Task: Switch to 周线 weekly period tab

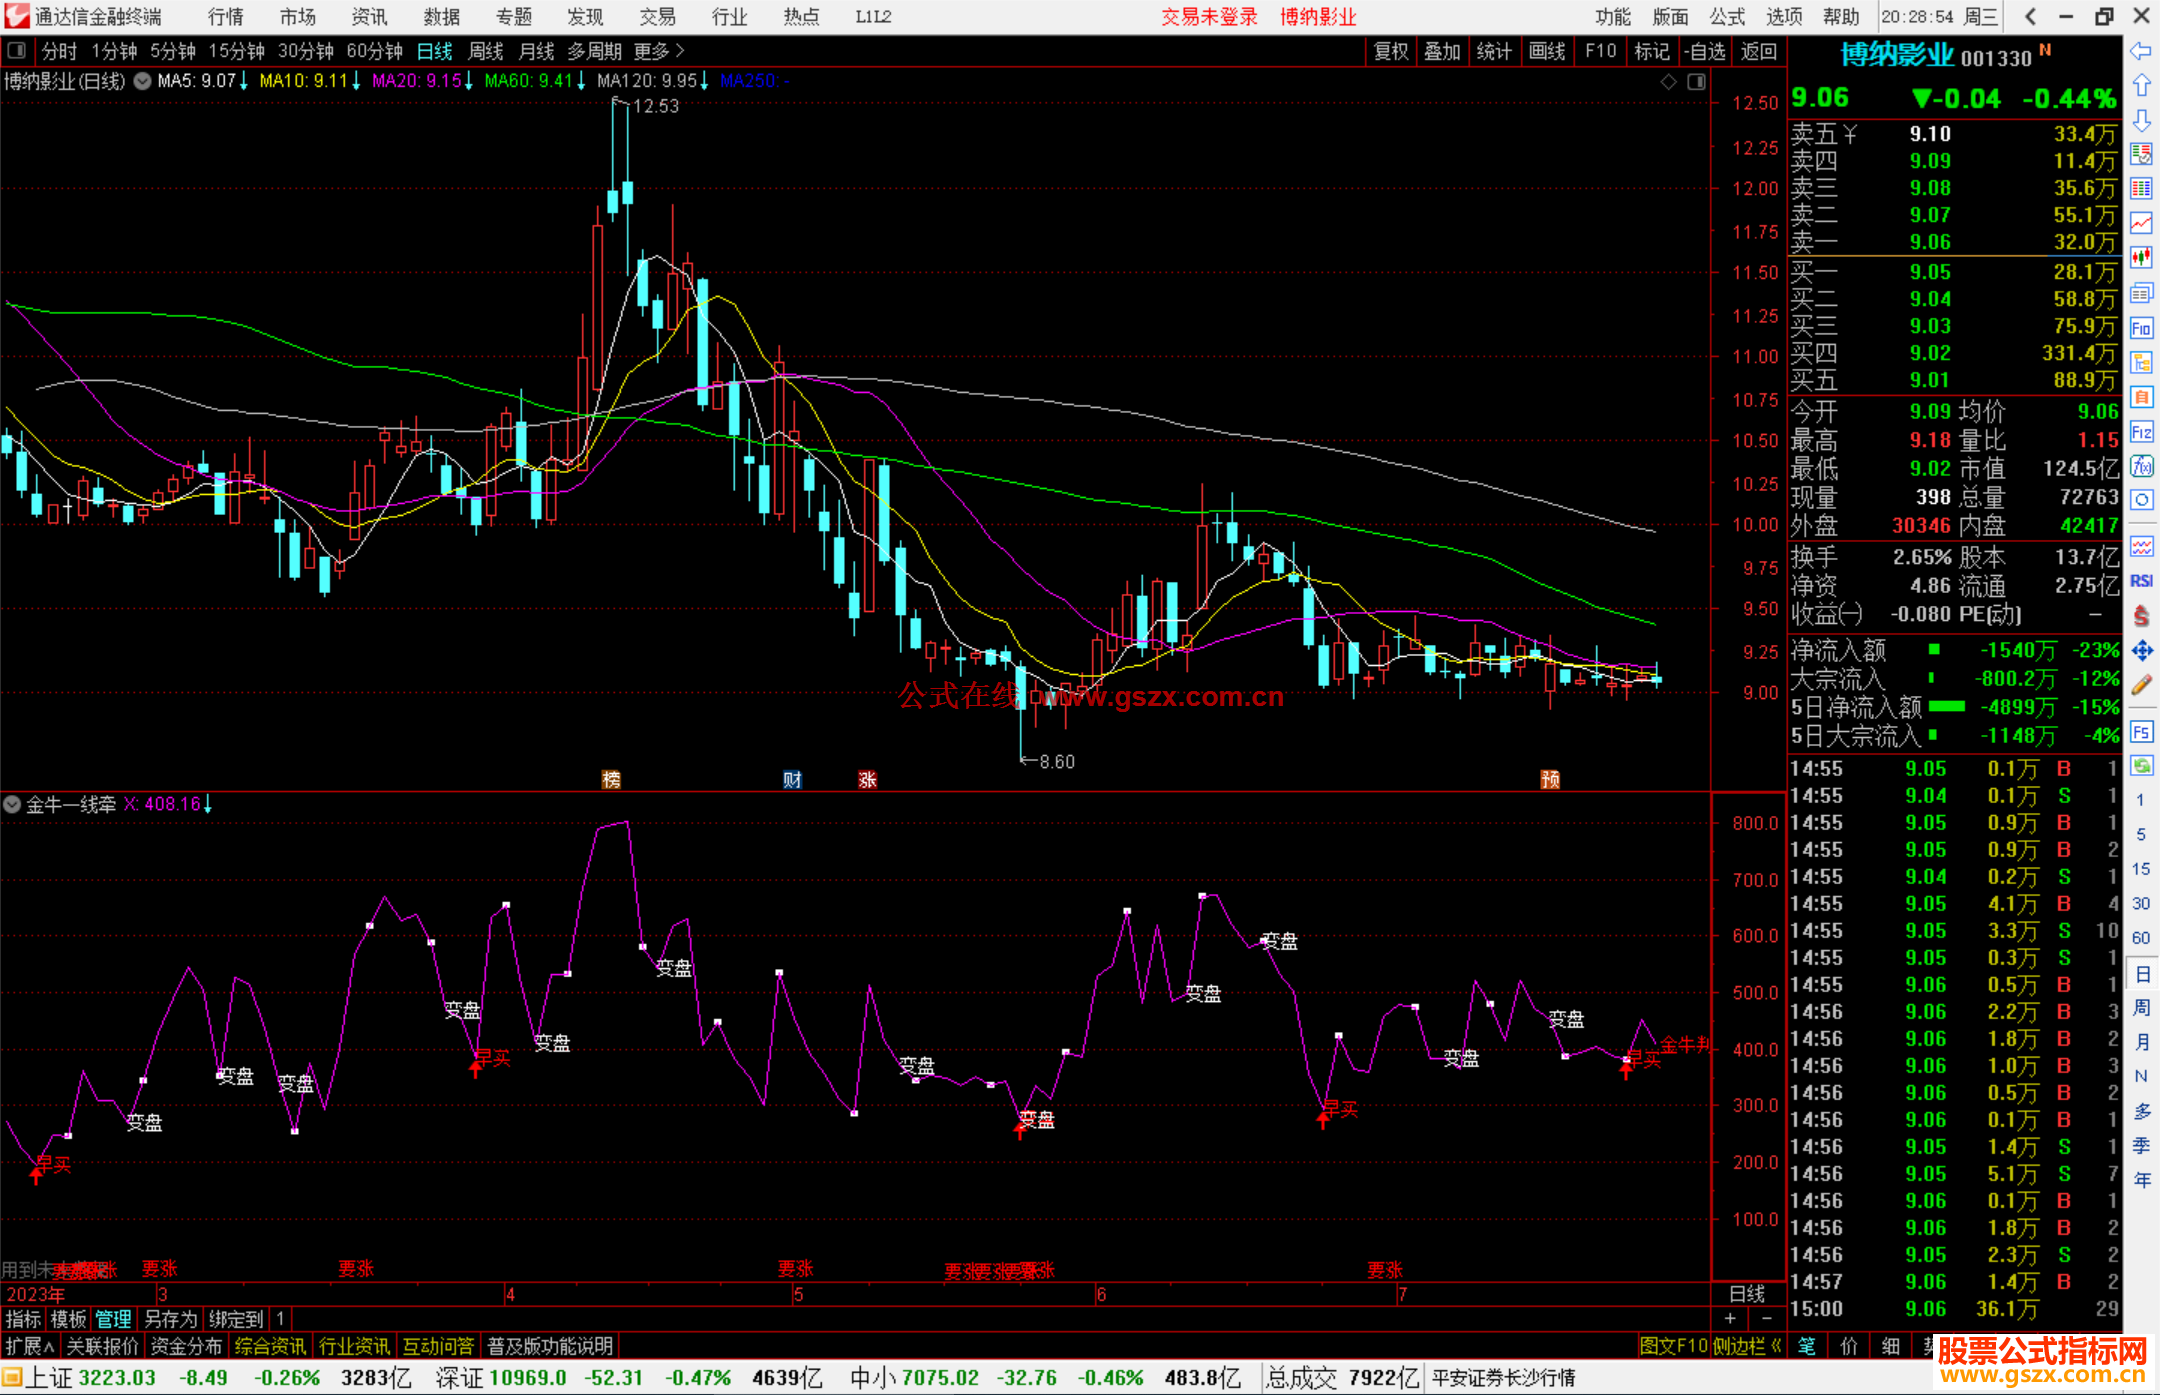Action: pyautogui.click(x=485, y=51)
